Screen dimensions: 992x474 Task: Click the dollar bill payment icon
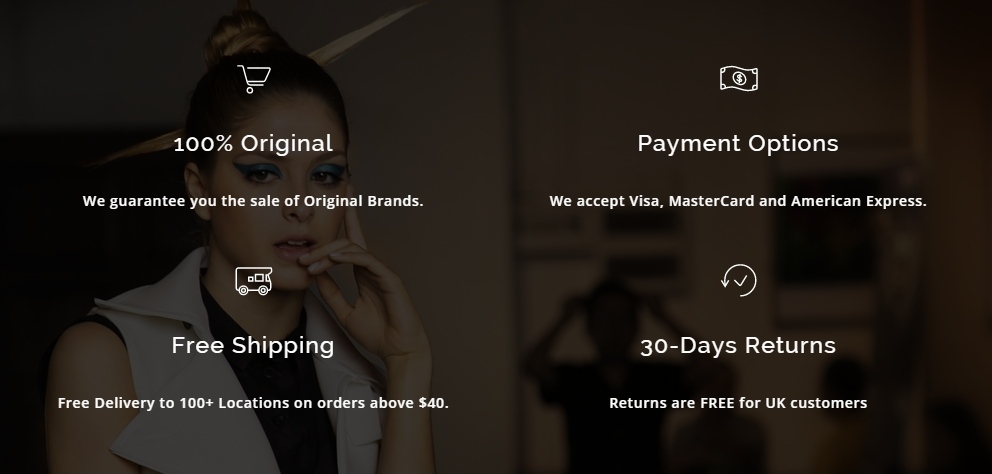click(x=738, y=78)
